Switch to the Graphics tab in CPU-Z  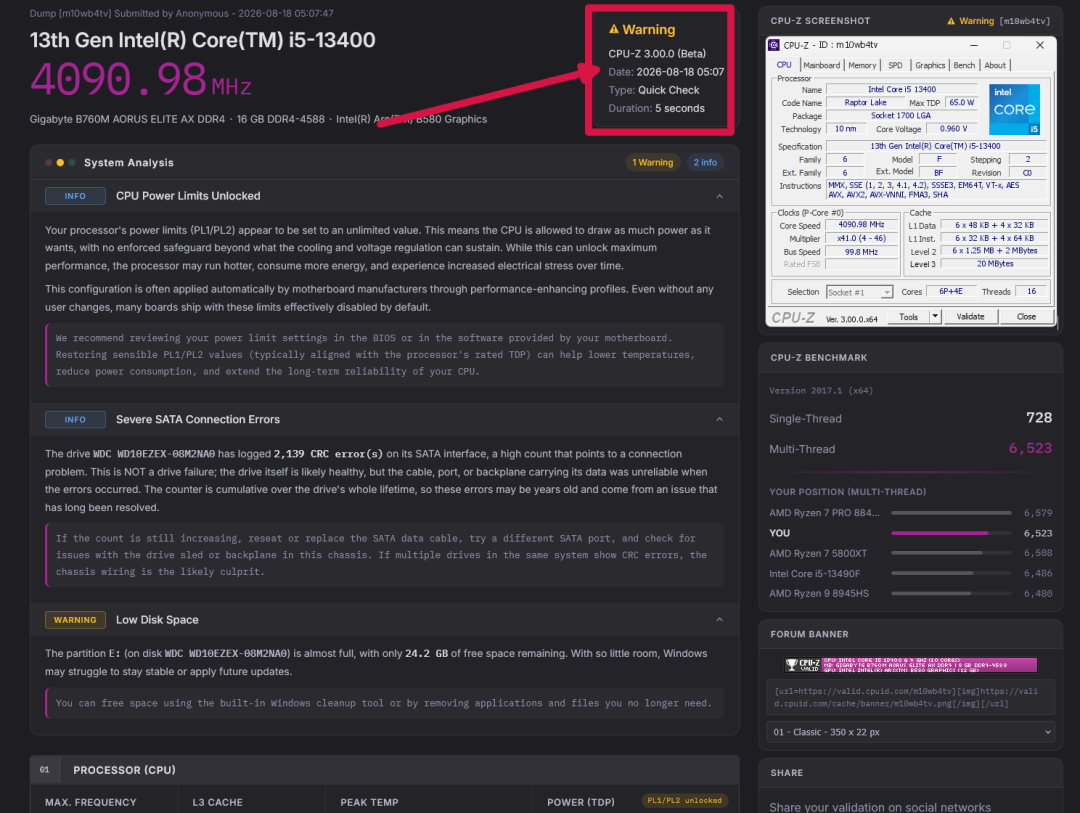point(930,65)
